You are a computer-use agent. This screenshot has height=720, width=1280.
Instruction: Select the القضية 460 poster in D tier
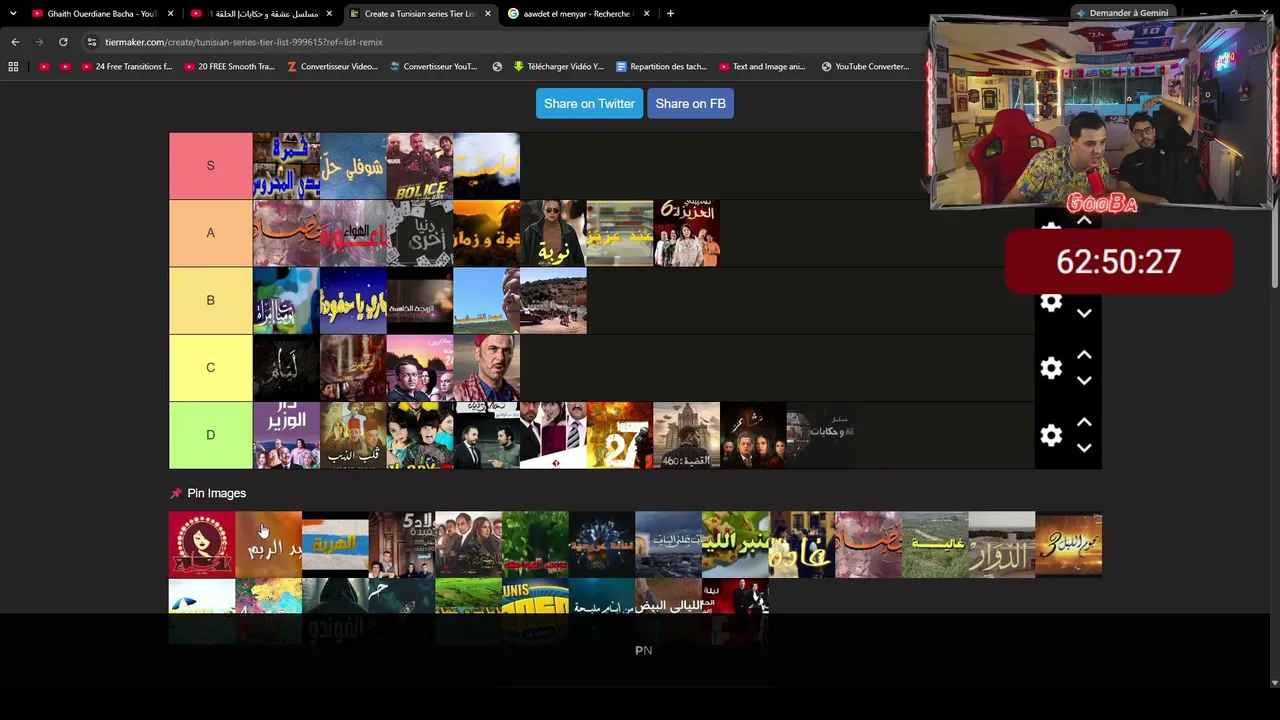click(687, 435)
